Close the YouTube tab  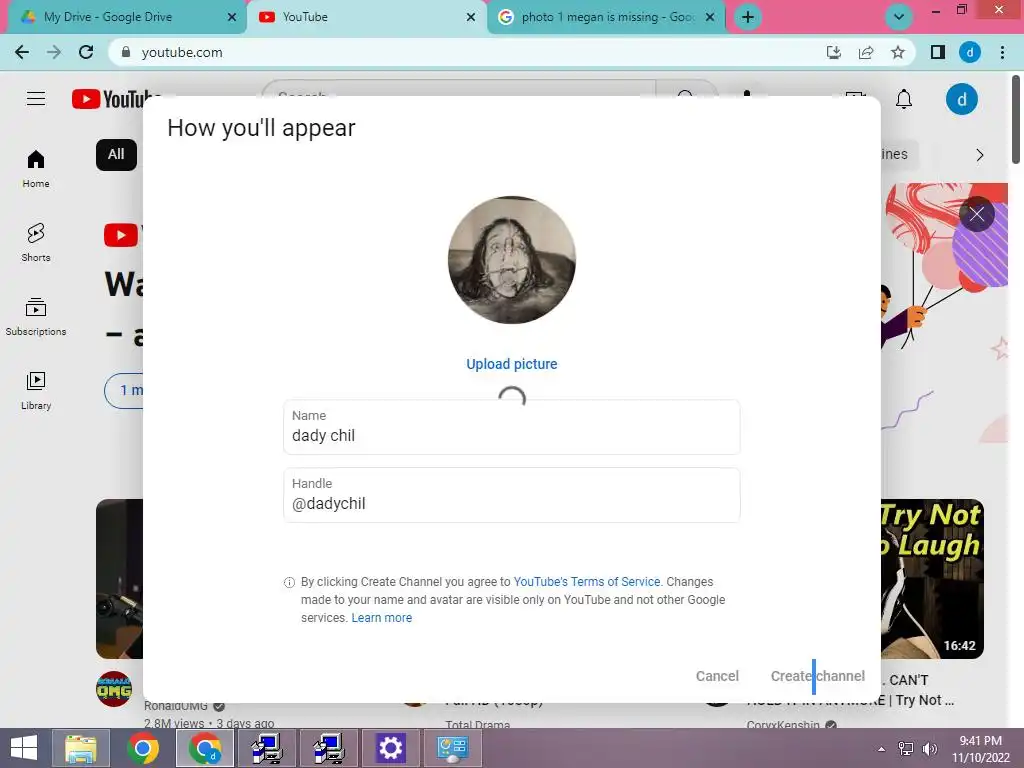click(471, 18)
